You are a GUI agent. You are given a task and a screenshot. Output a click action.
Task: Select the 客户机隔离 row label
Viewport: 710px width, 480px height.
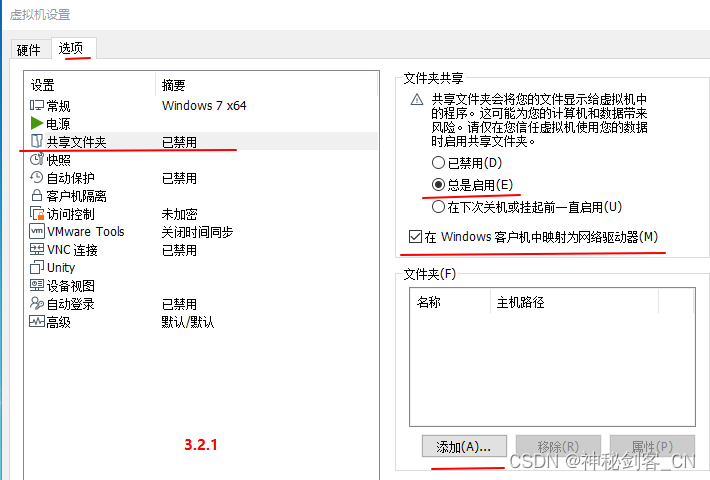[x=77, y=196]
